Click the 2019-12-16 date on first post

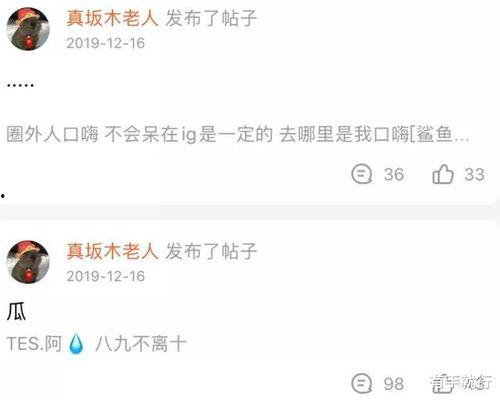[x=105, y=43]
